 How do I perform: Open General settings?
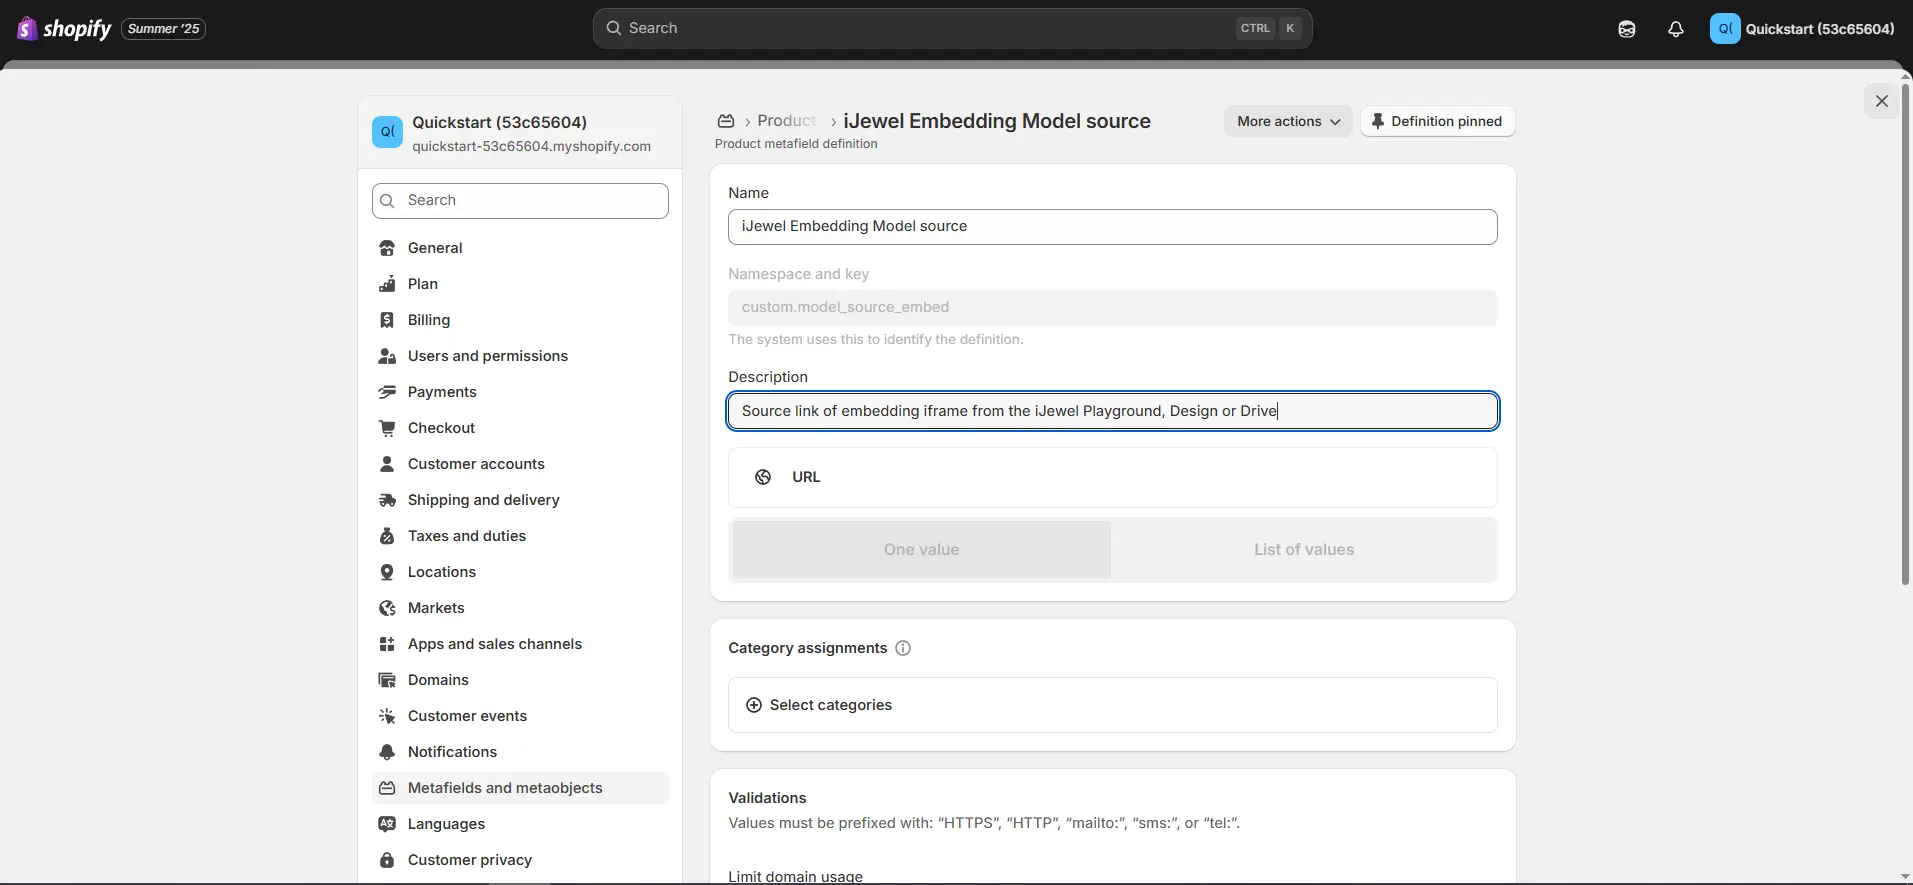520,248
